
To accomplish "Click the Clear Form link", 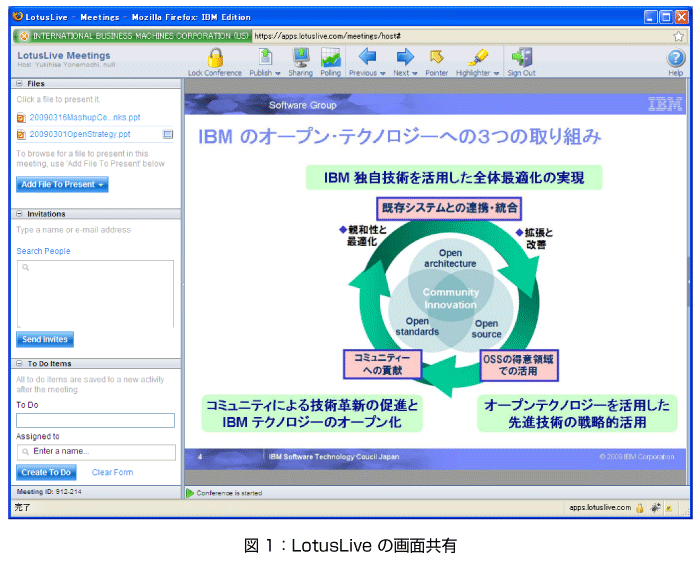I will click(112, 472).
